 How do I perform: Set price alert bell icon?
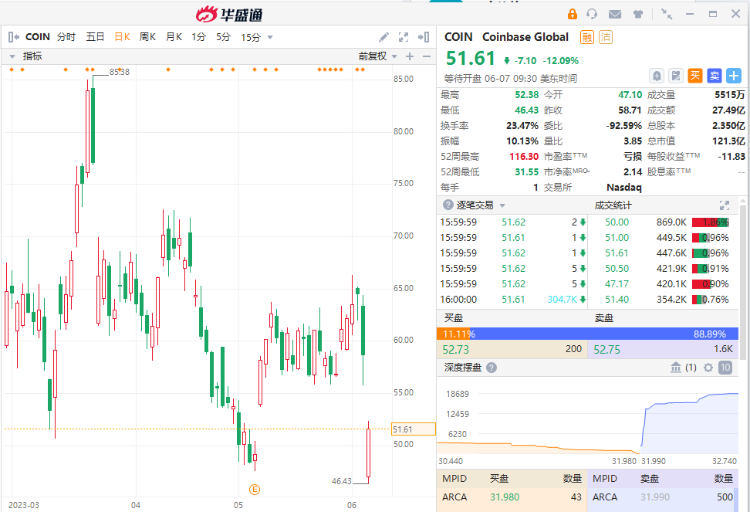657,76
